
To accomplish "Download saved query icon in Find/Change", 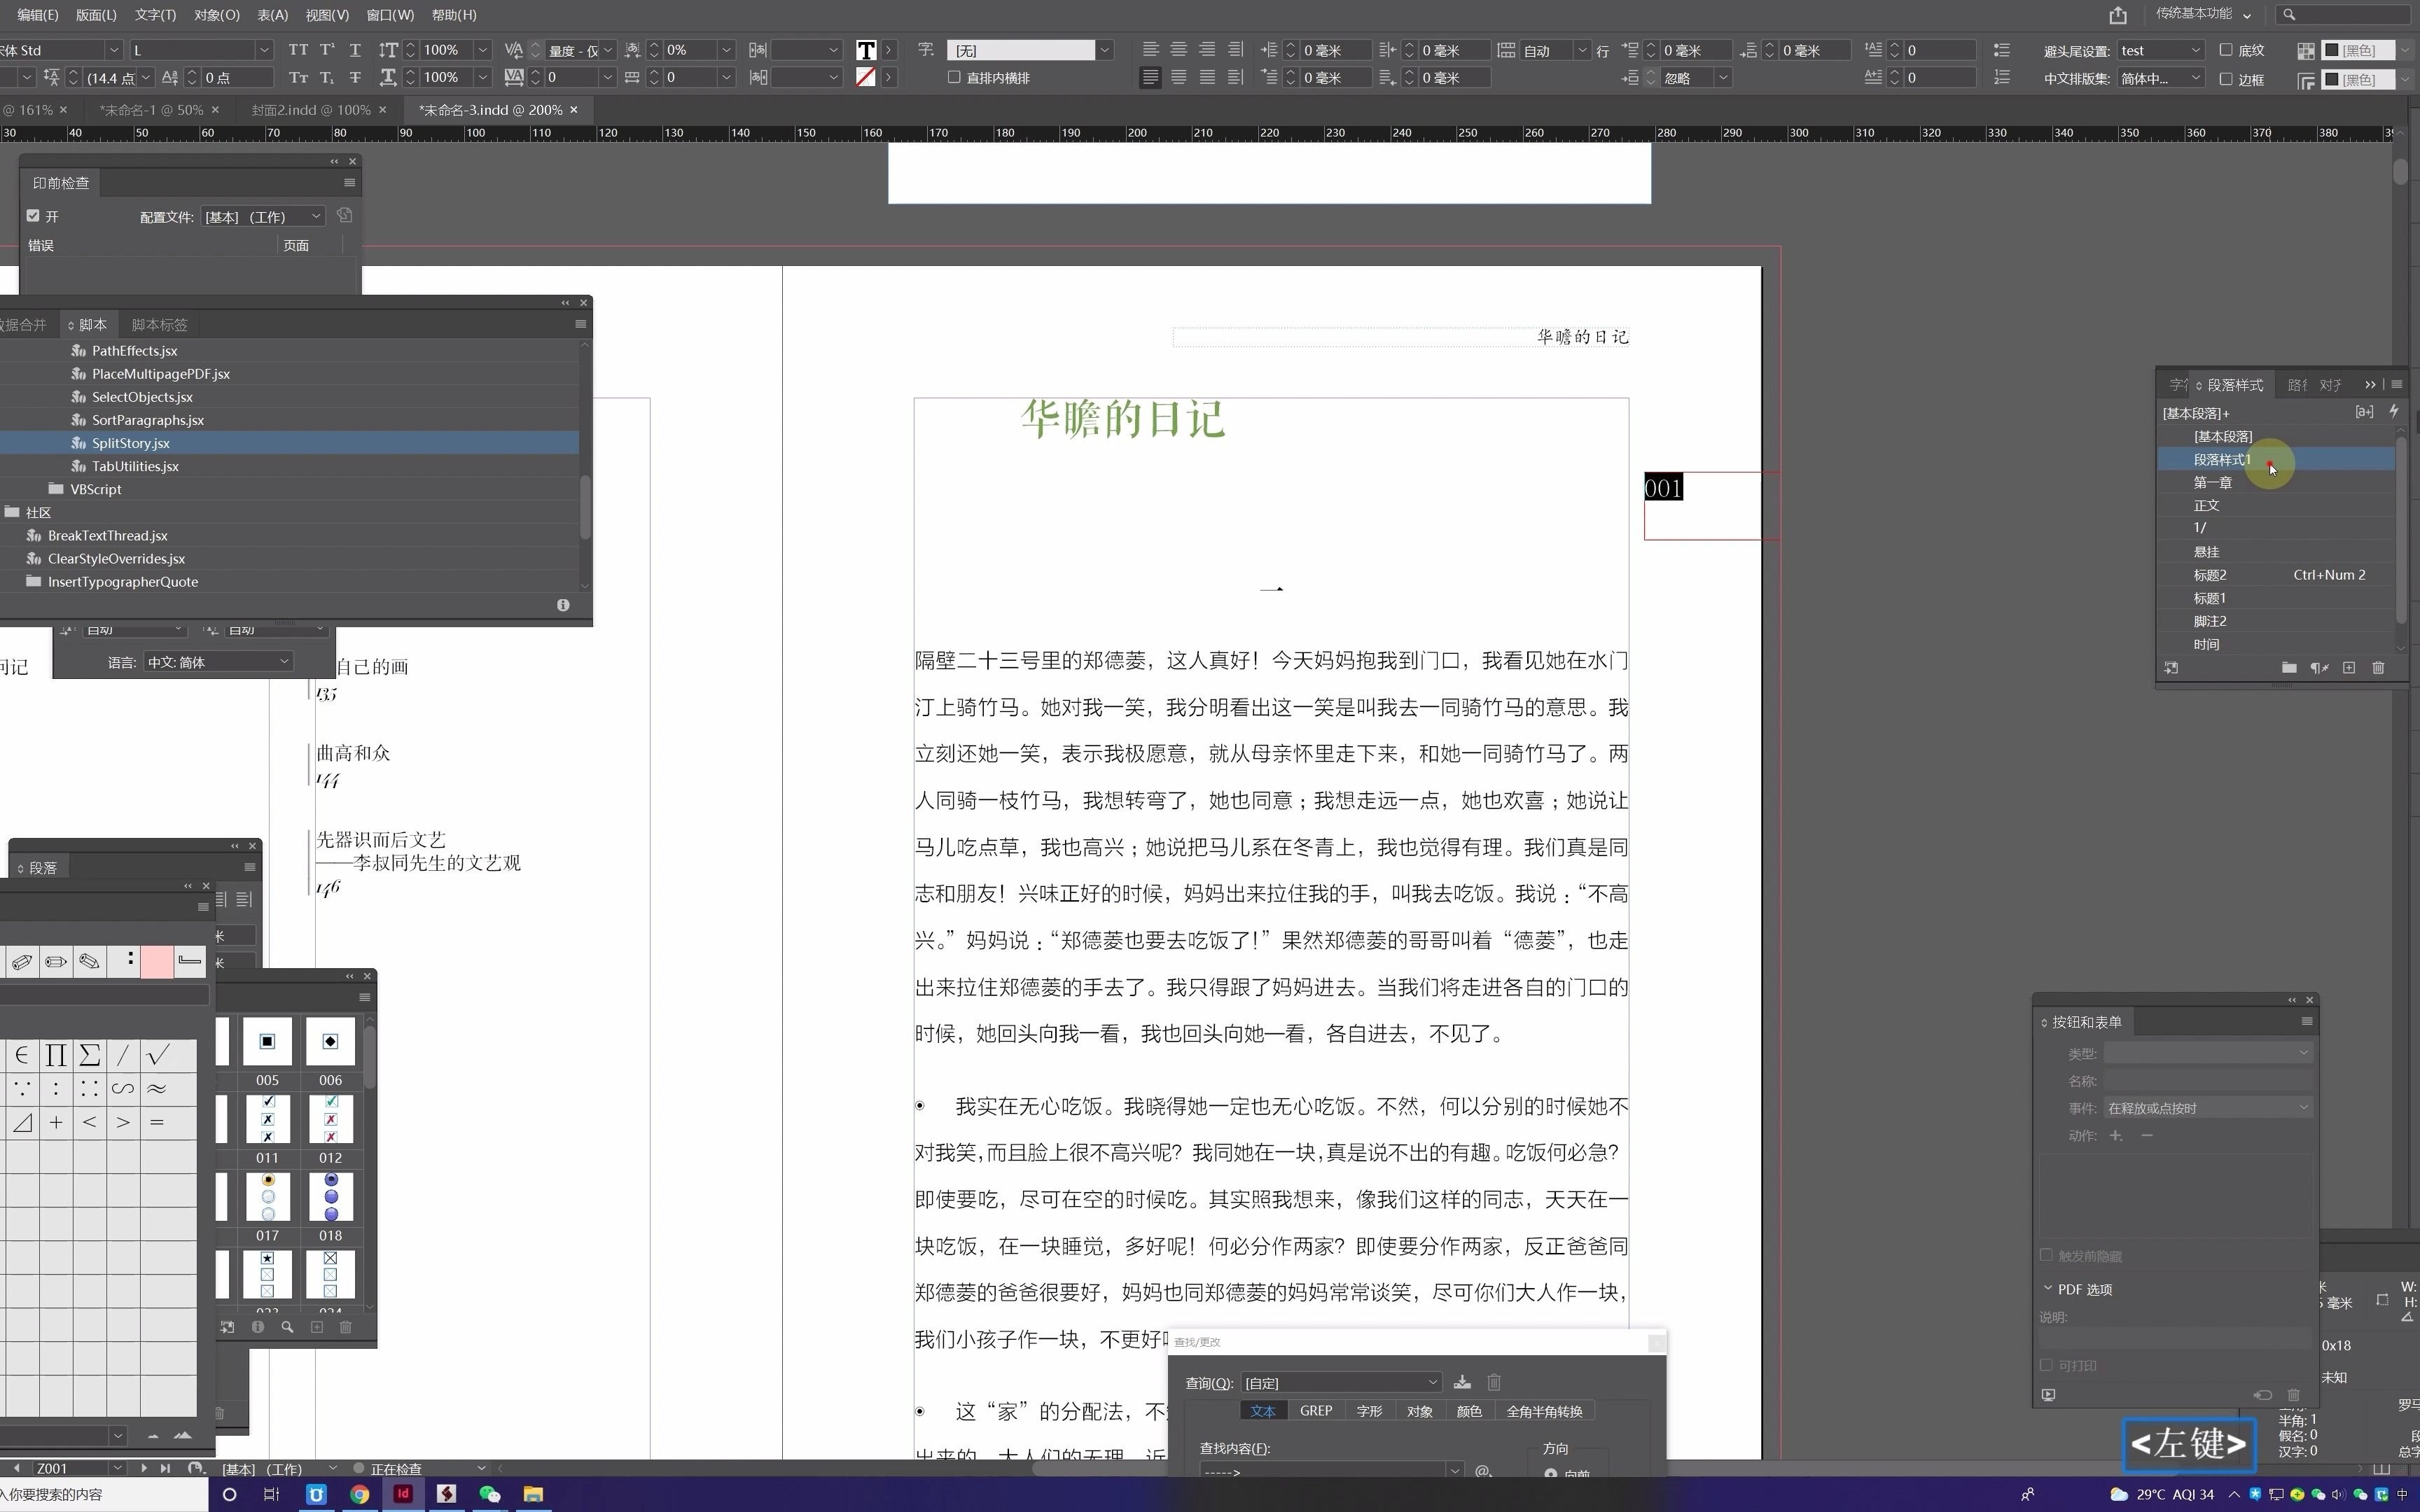I will (x=1462, y=1382).
